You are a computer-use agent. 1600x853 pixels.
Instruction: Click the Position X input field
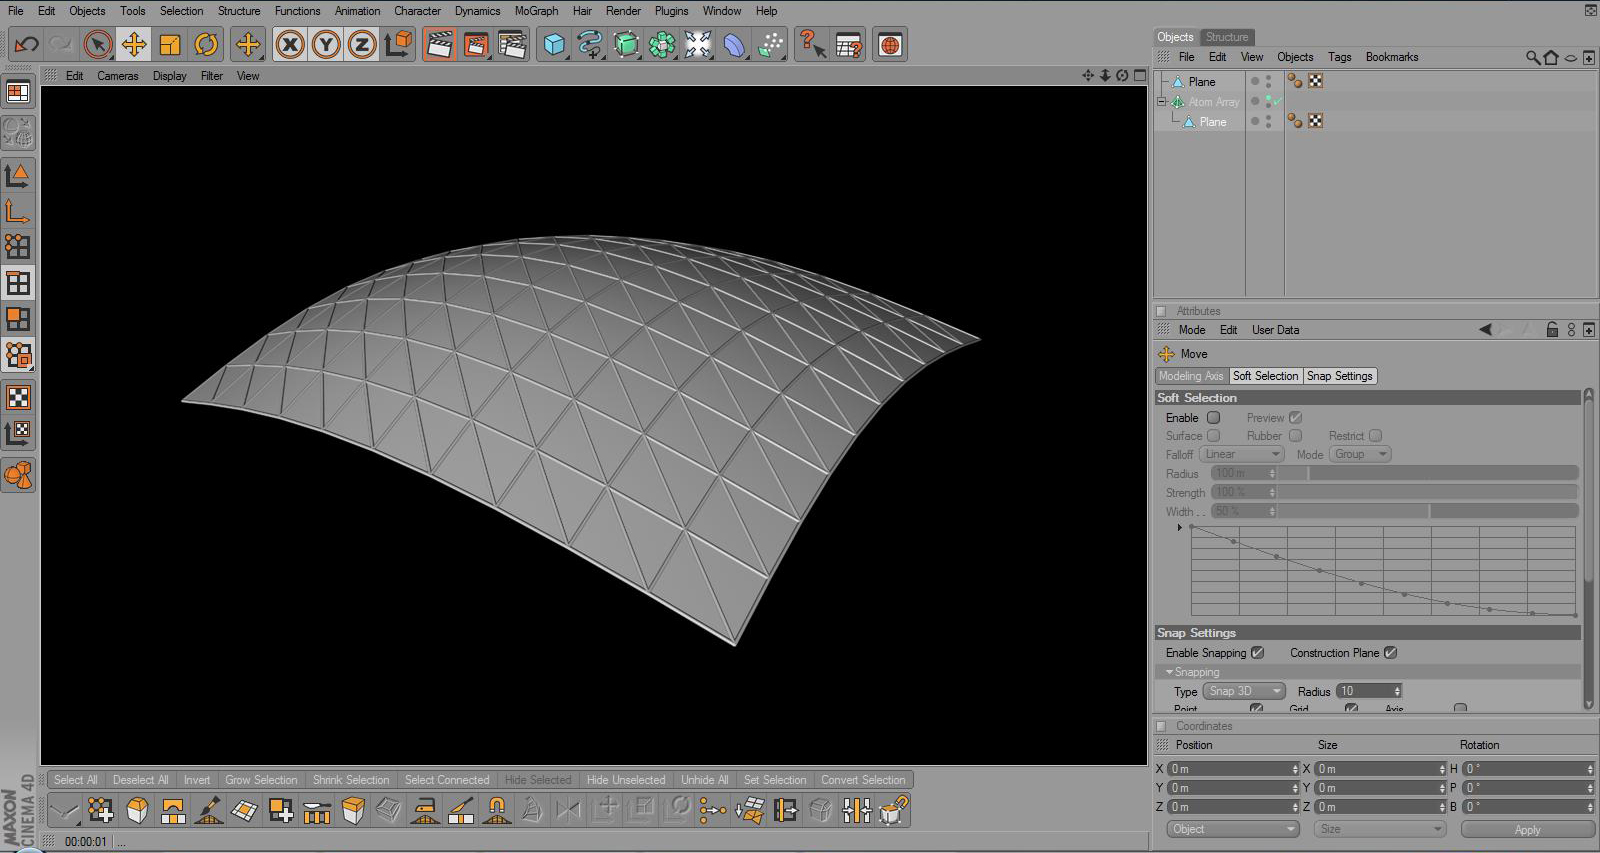tap(1232, 769)
